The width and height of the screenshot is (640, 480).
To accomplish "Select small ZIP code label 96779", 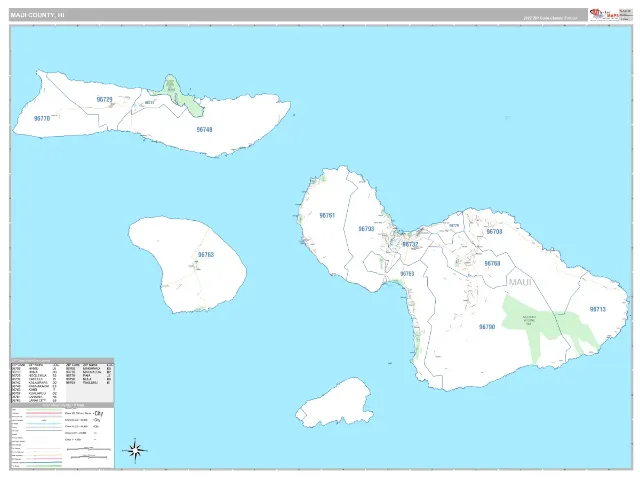I will click(x=454, y=225).
